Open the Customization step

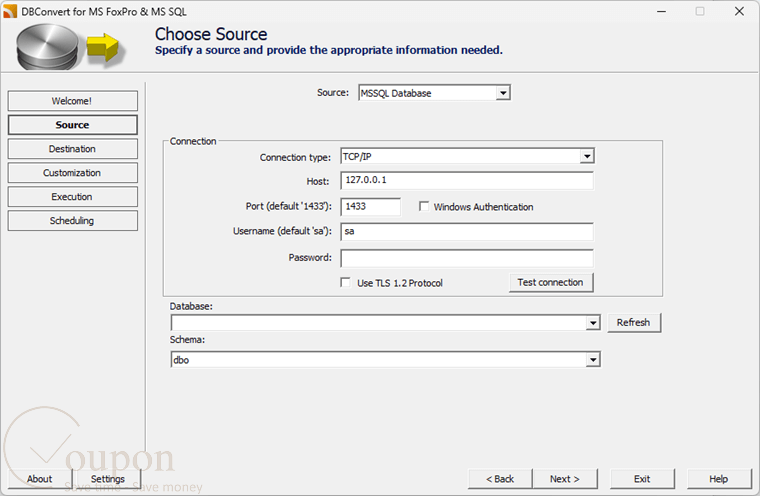[x=72, y=173]
